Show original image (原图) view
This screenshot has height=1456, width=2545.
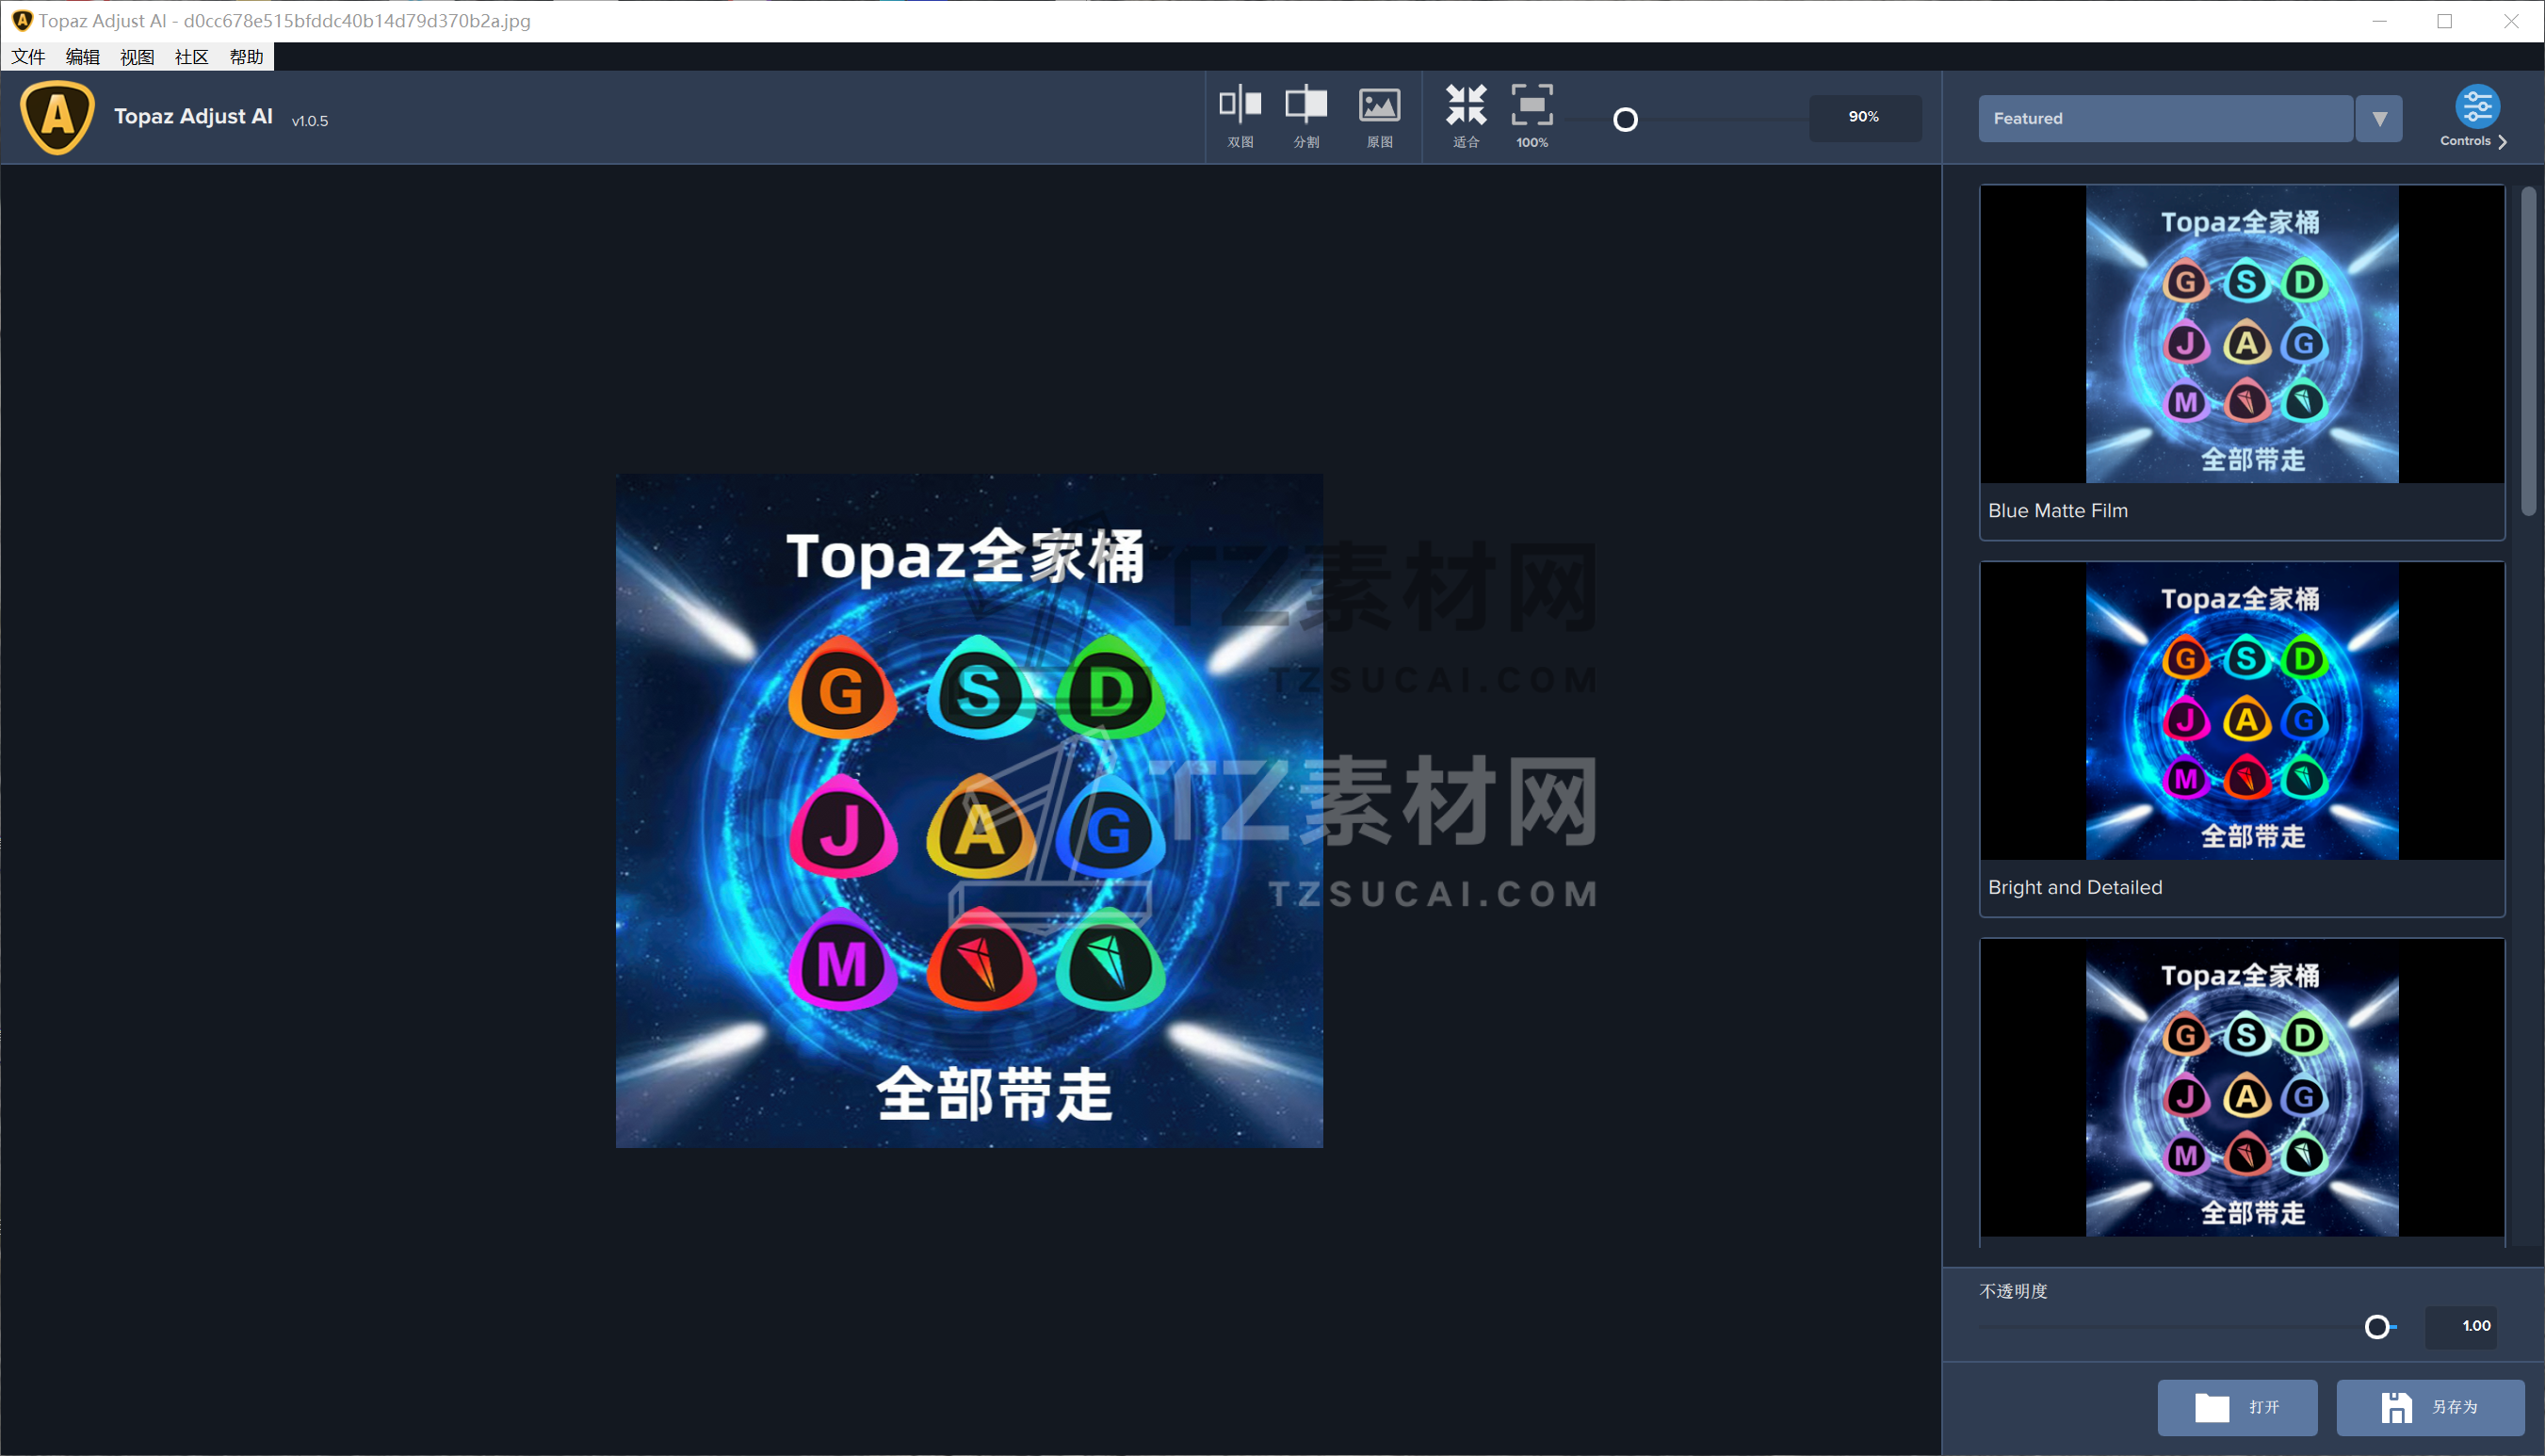[1379, 115]
